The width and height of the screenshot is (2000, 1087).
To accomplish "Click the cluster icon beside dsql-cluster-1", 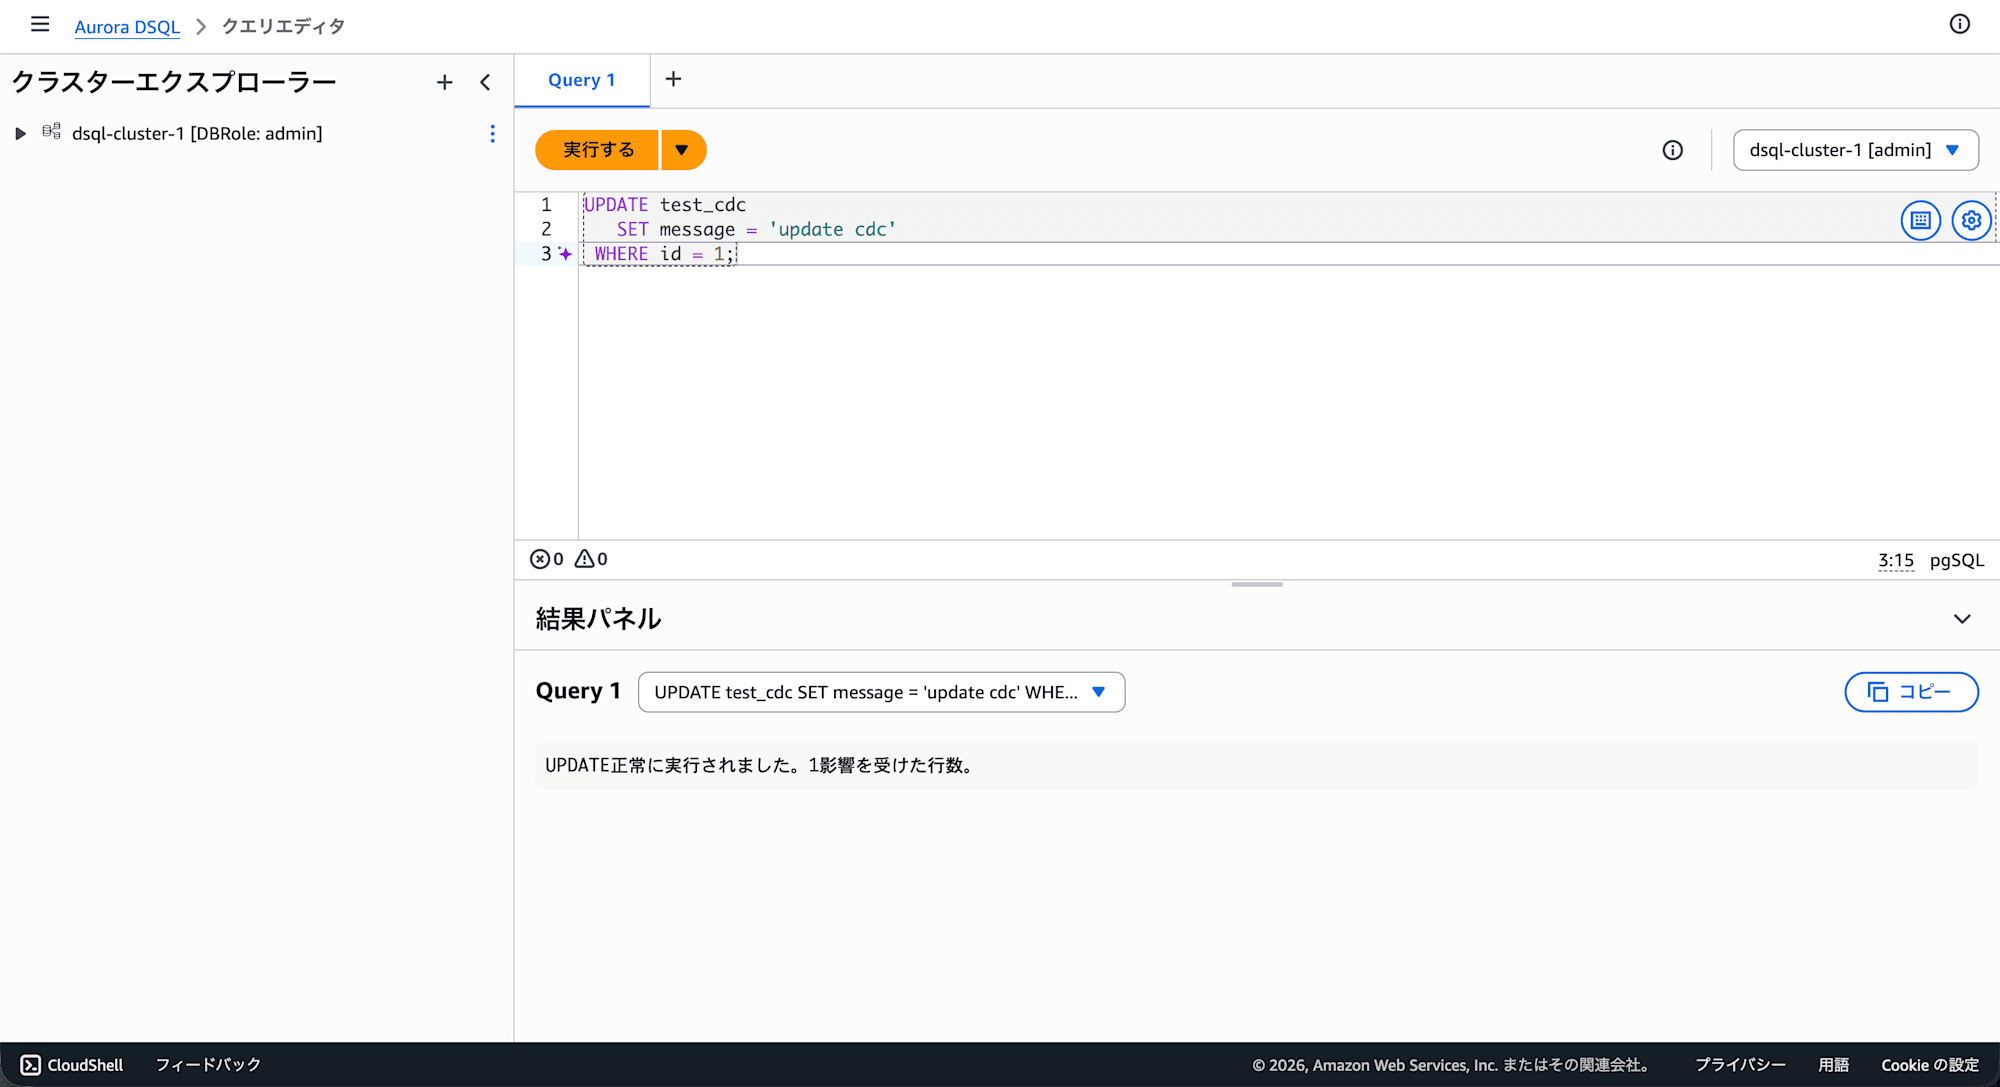I will [51, 132].
